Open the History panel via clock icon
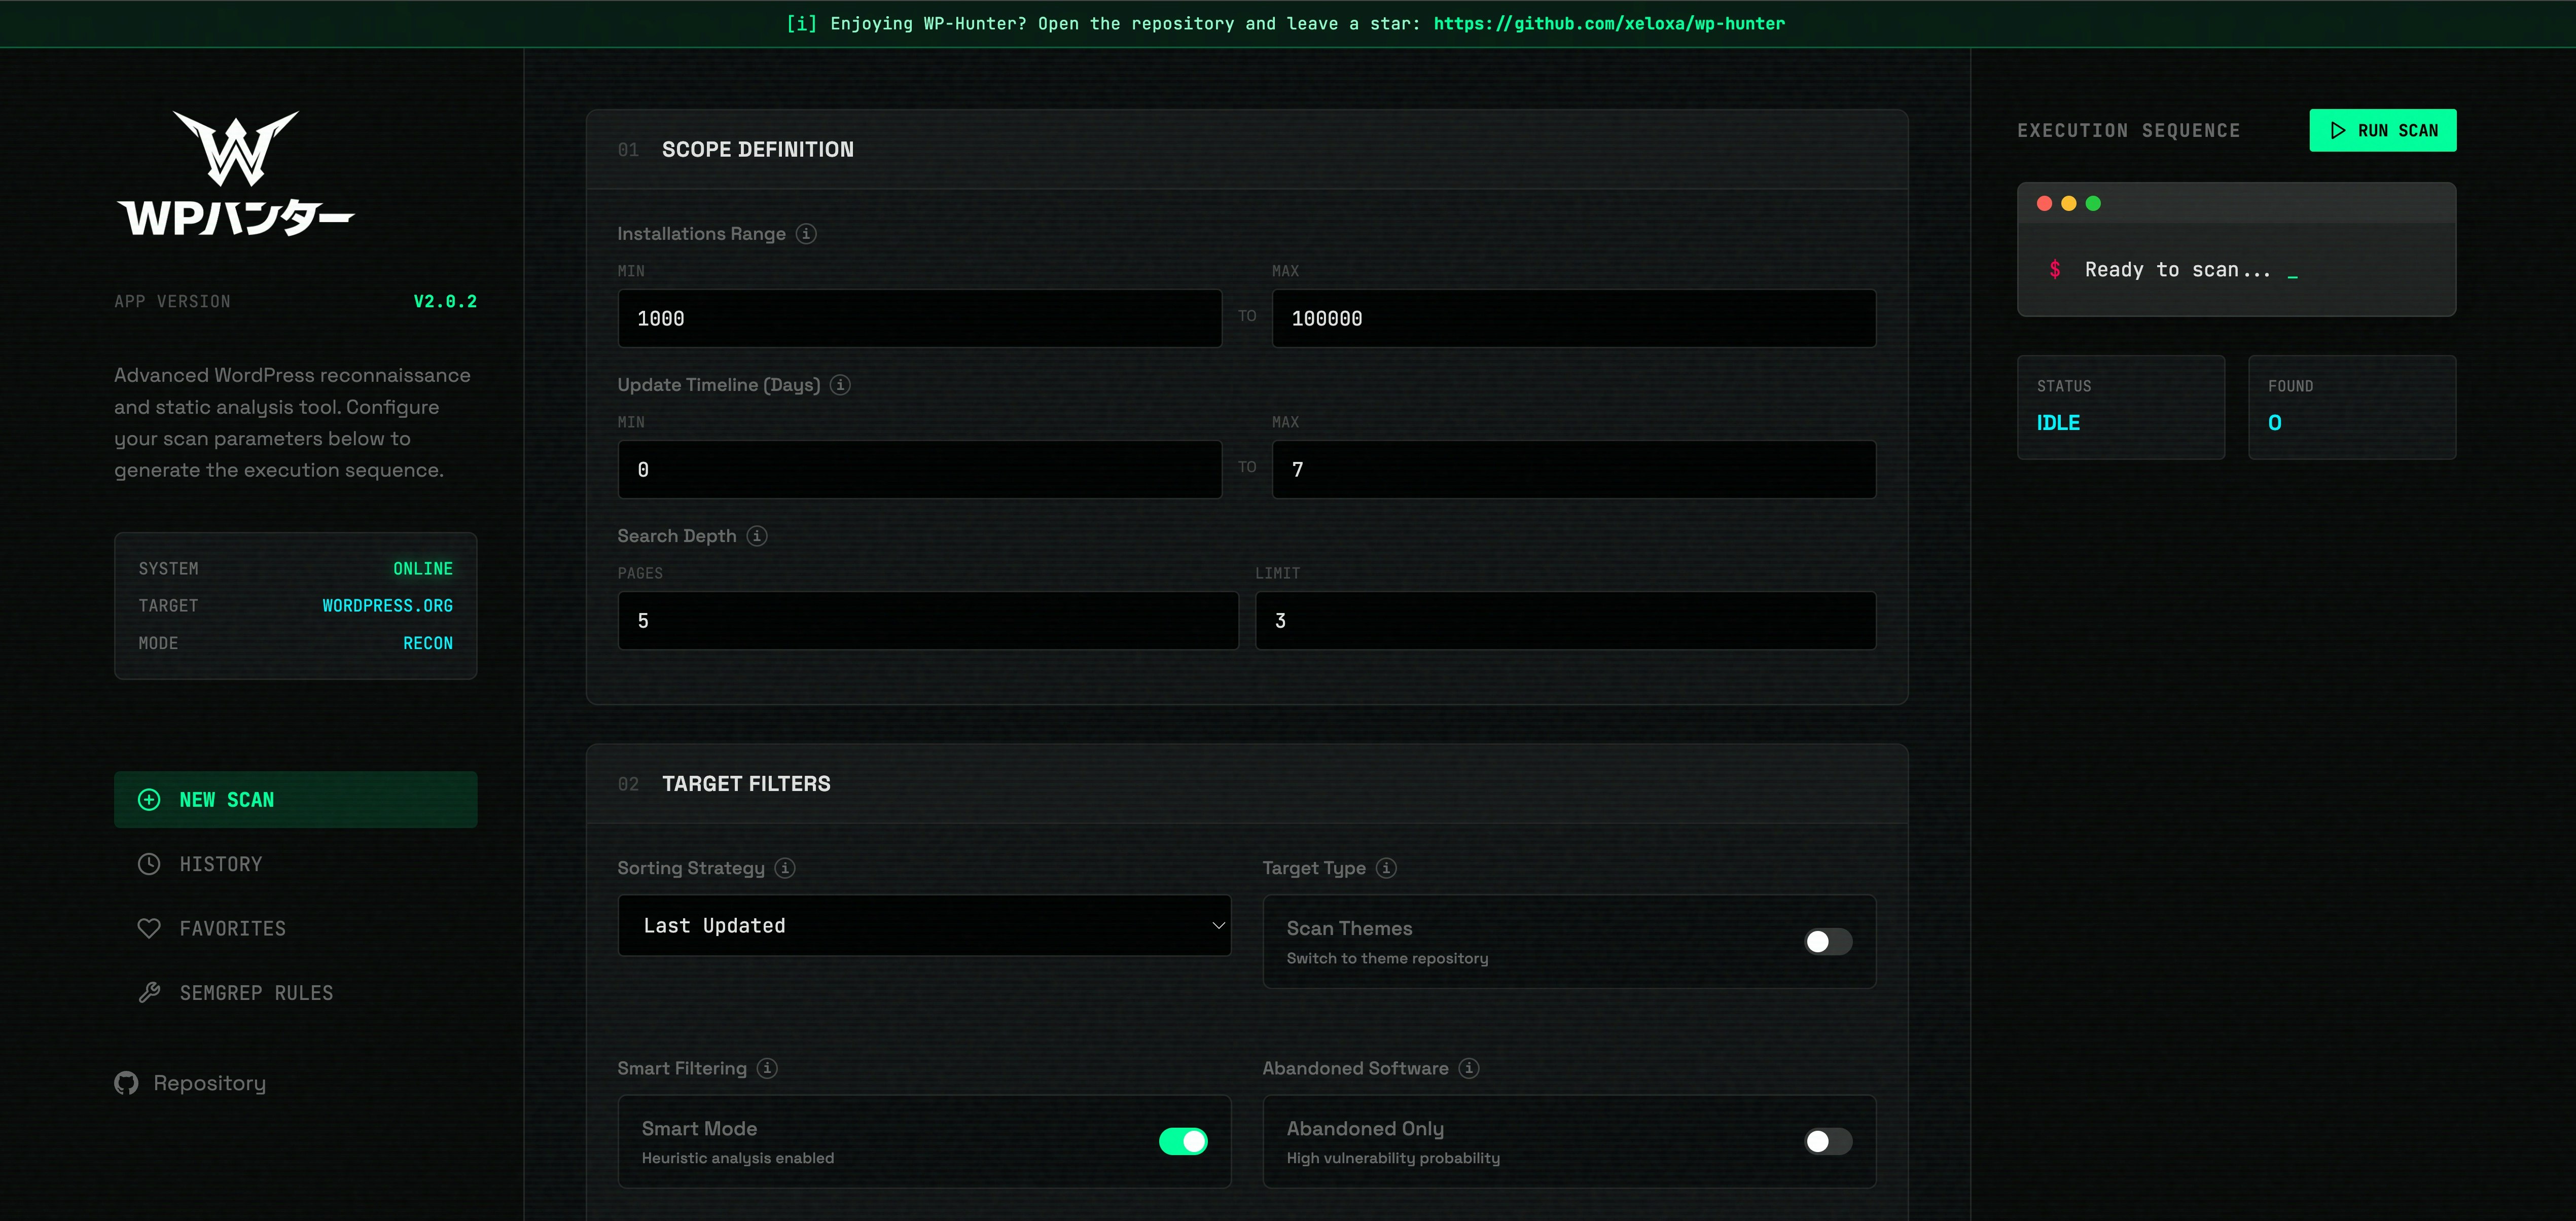The width and height of the screenshot is (2576, 1221). pos(149,863)
